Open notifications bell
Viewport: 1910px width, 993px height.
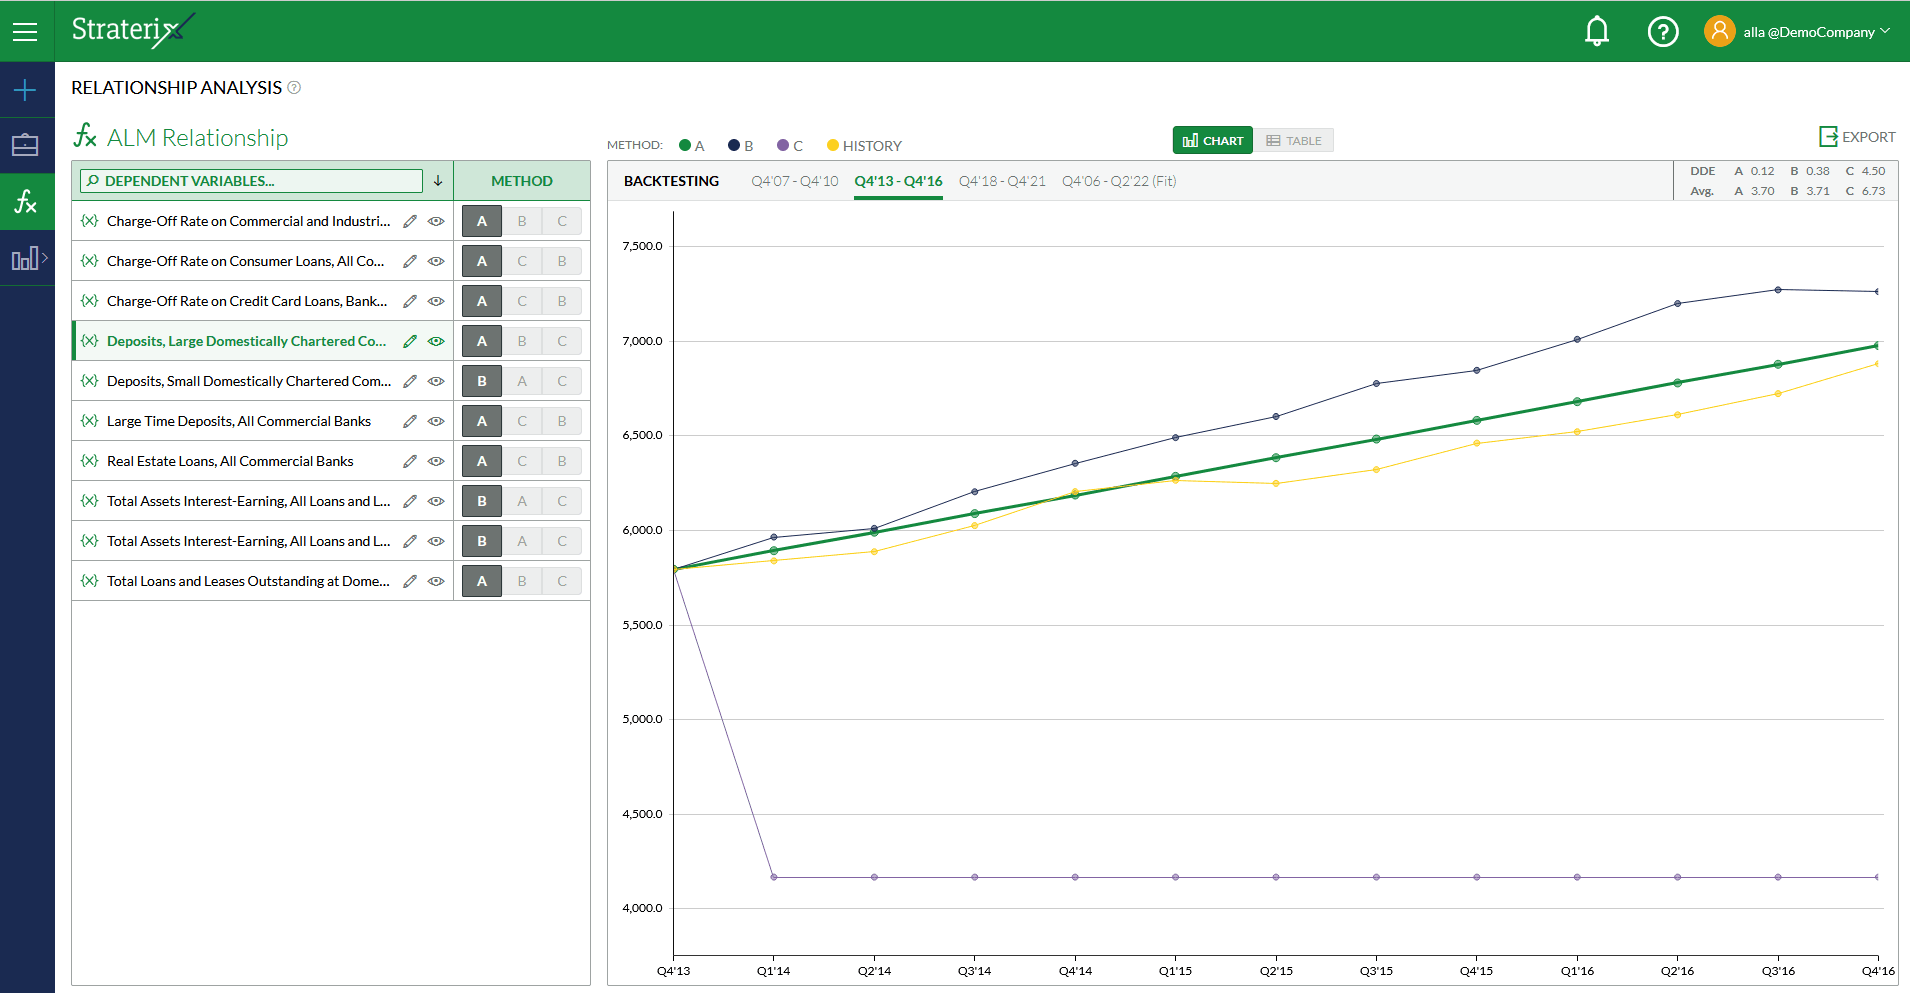(x=1597, y=32)
